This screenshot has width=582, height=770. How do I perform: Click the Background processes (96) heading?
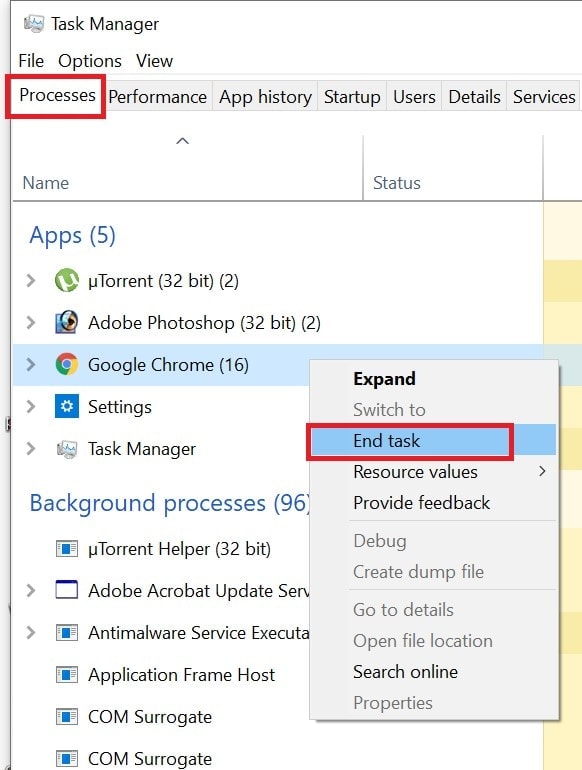pyautogui.click(x=170, y=503)
